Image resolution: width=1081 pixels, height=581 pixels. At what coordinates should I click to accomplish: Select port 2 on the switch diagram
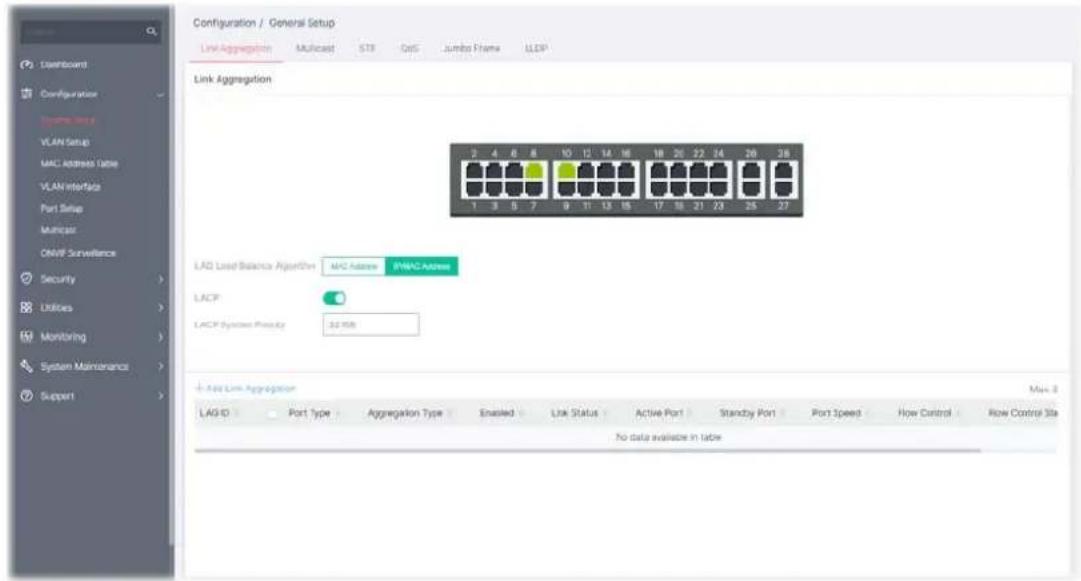tap(474, 170)
